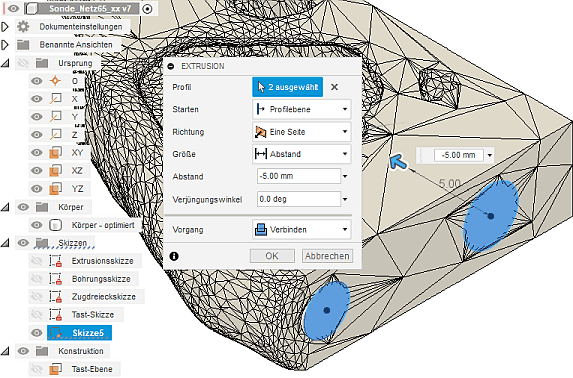
Task: Show the Bohrungsskizze sketch
Action: coord(37,279)
